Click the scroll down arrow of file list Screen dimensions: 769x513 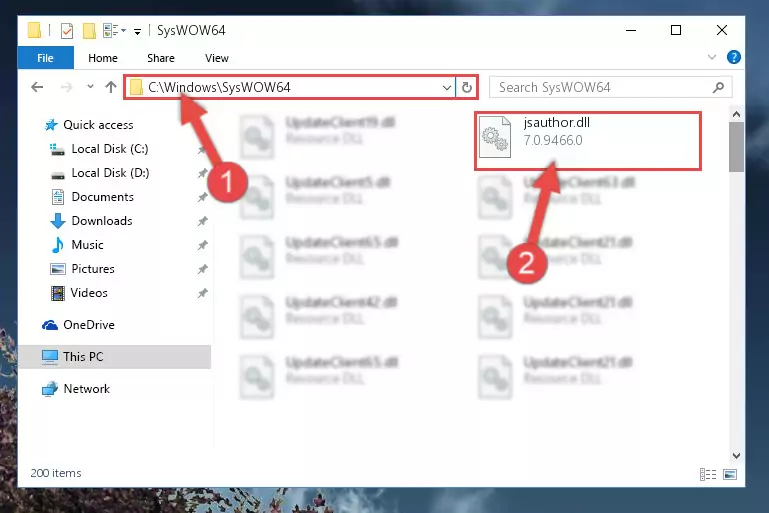(x=736, y=456)
